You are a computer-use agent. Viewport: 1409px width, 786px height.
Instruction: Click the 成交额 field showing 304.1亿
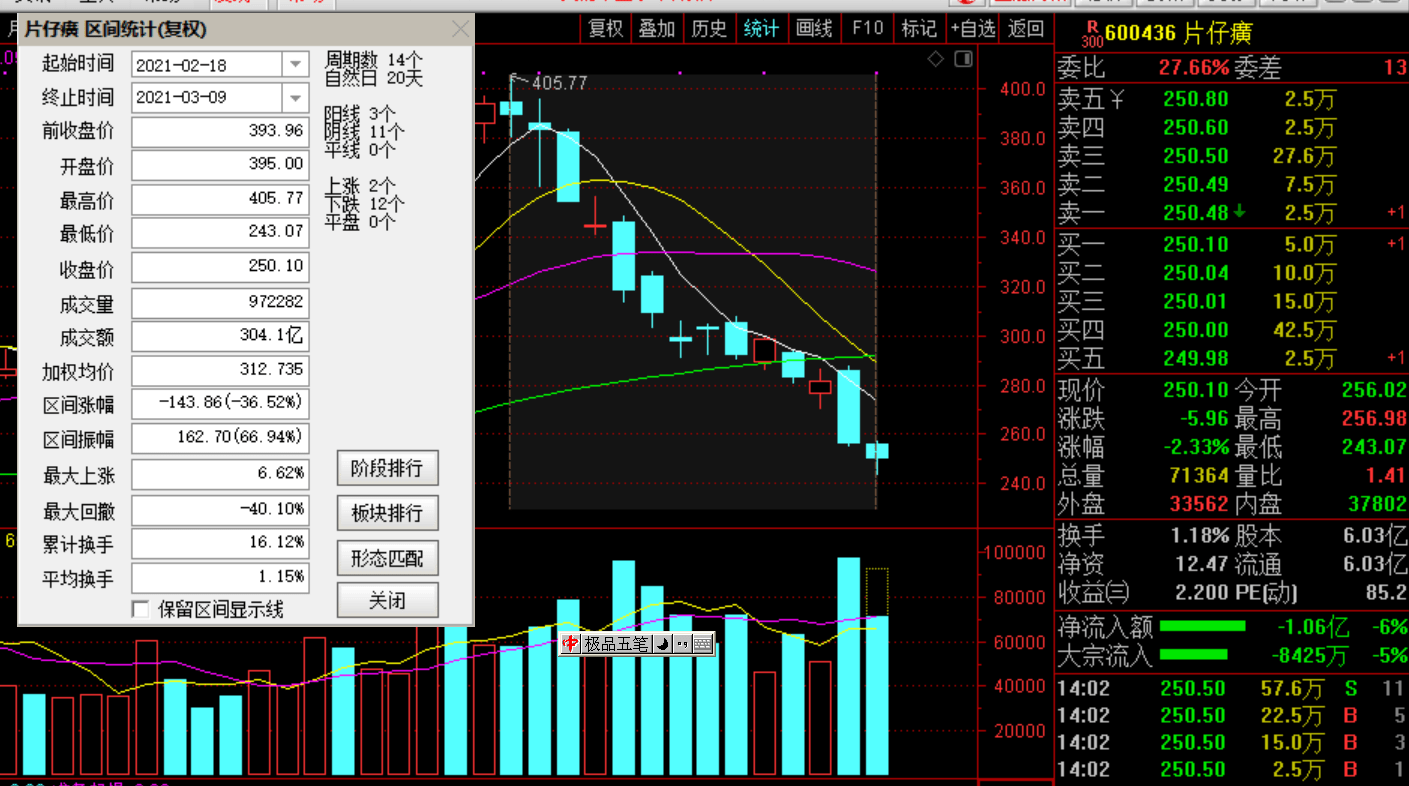[x=220, y=337]
